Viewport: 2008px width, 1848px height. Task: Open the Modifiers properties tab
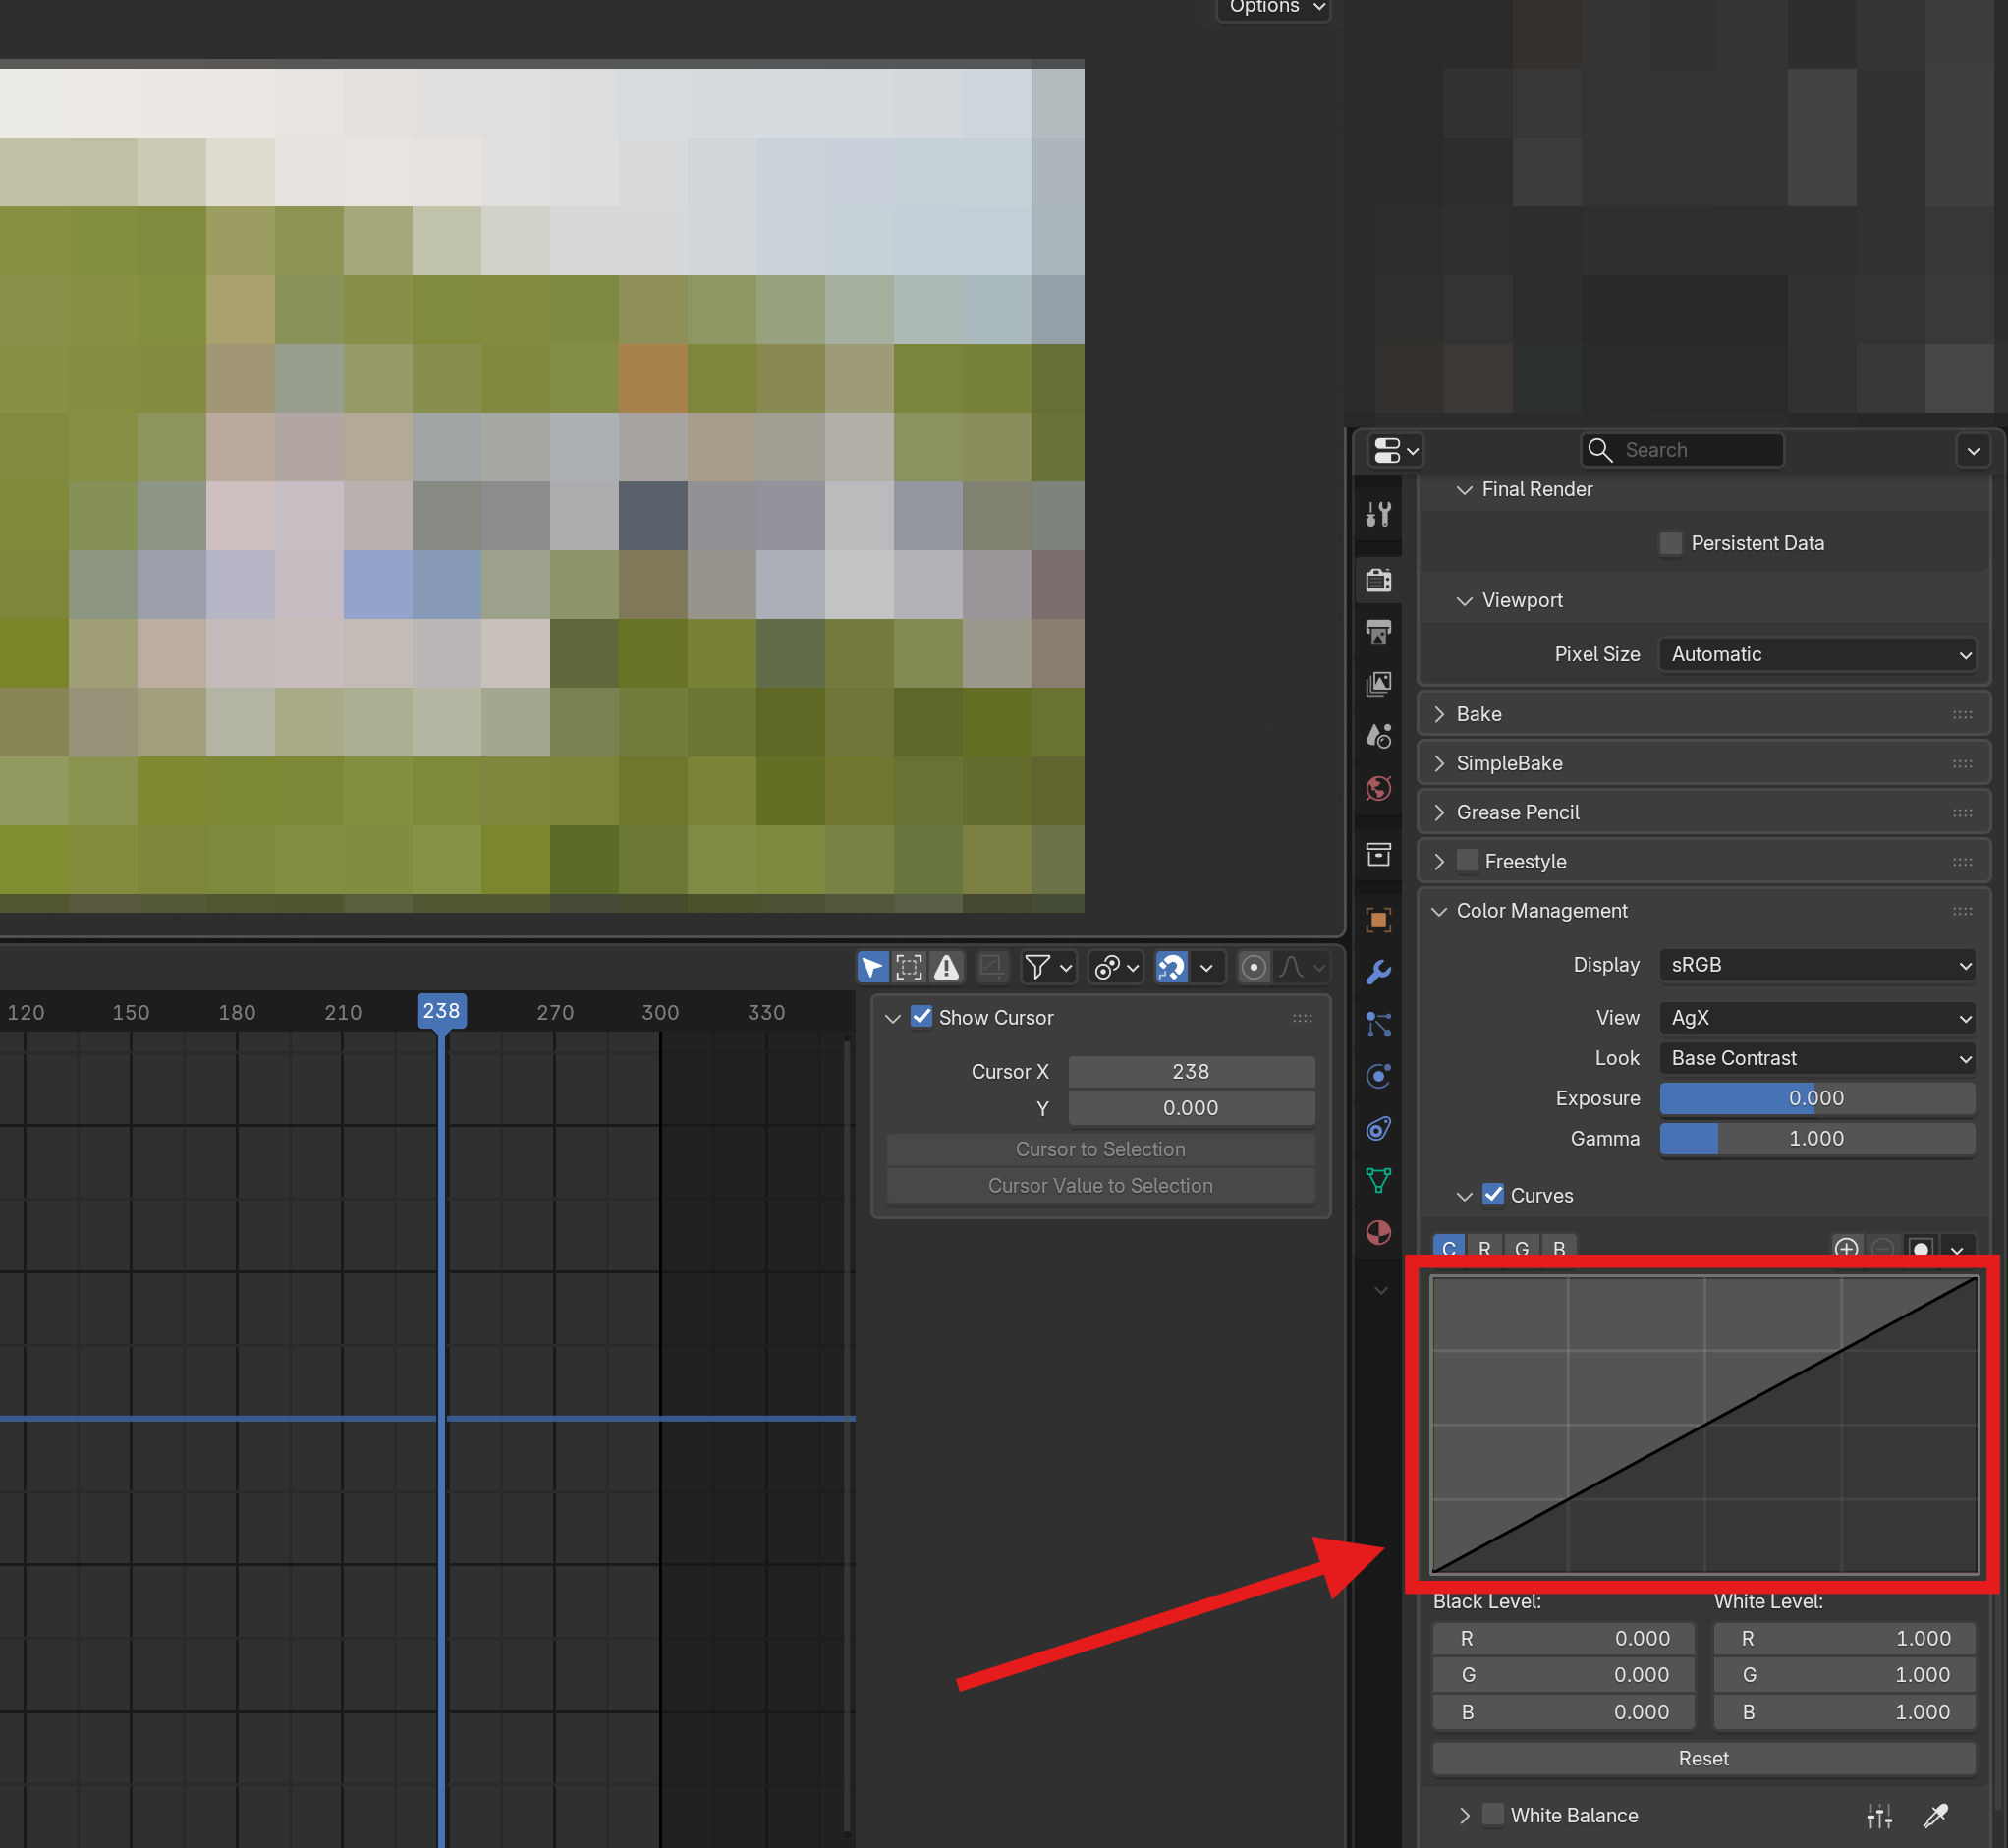point(1378,972)
